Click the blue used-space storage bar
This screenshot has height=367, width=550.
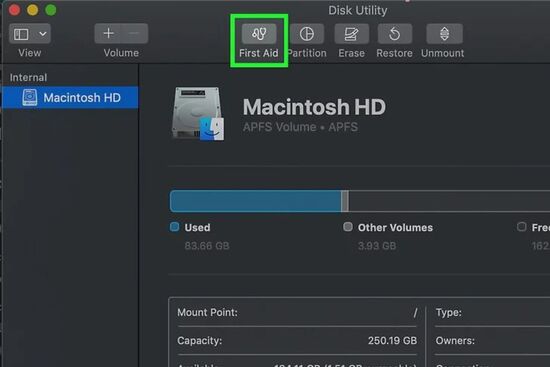pos(255,201)
